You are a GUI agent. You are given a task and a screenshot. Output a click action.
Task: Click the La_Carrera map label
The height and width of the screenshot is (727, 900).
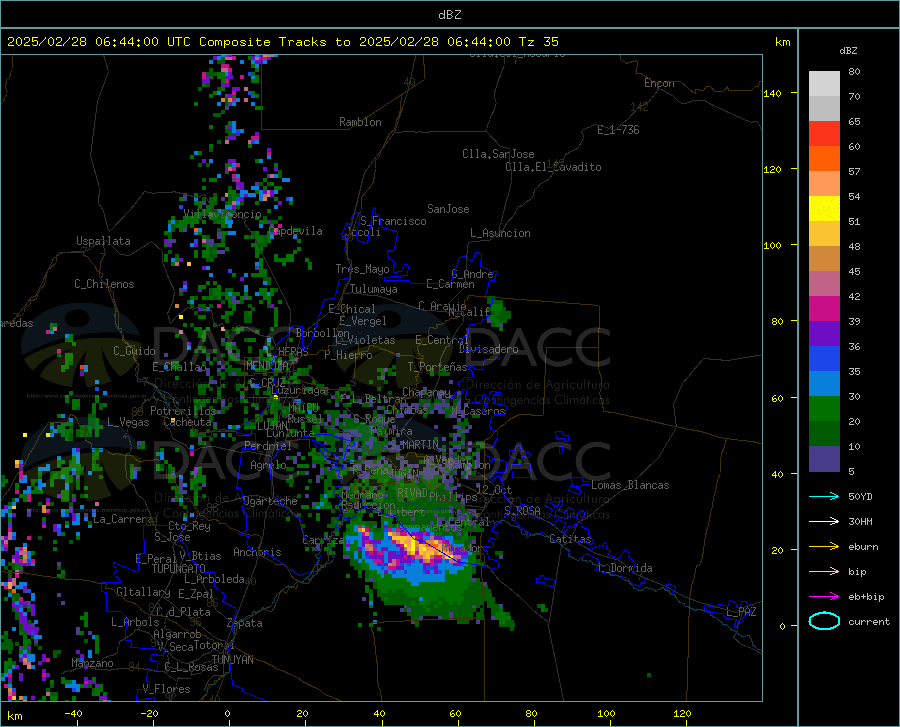pyautogui.click(x=123, y=519)
